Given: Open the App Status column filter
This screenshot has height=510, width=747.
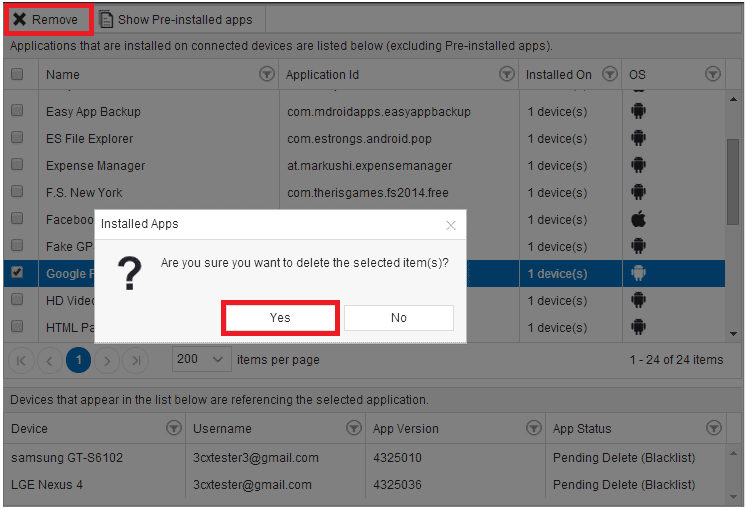Looking at the screenshot, I should [x=714, y=428].
